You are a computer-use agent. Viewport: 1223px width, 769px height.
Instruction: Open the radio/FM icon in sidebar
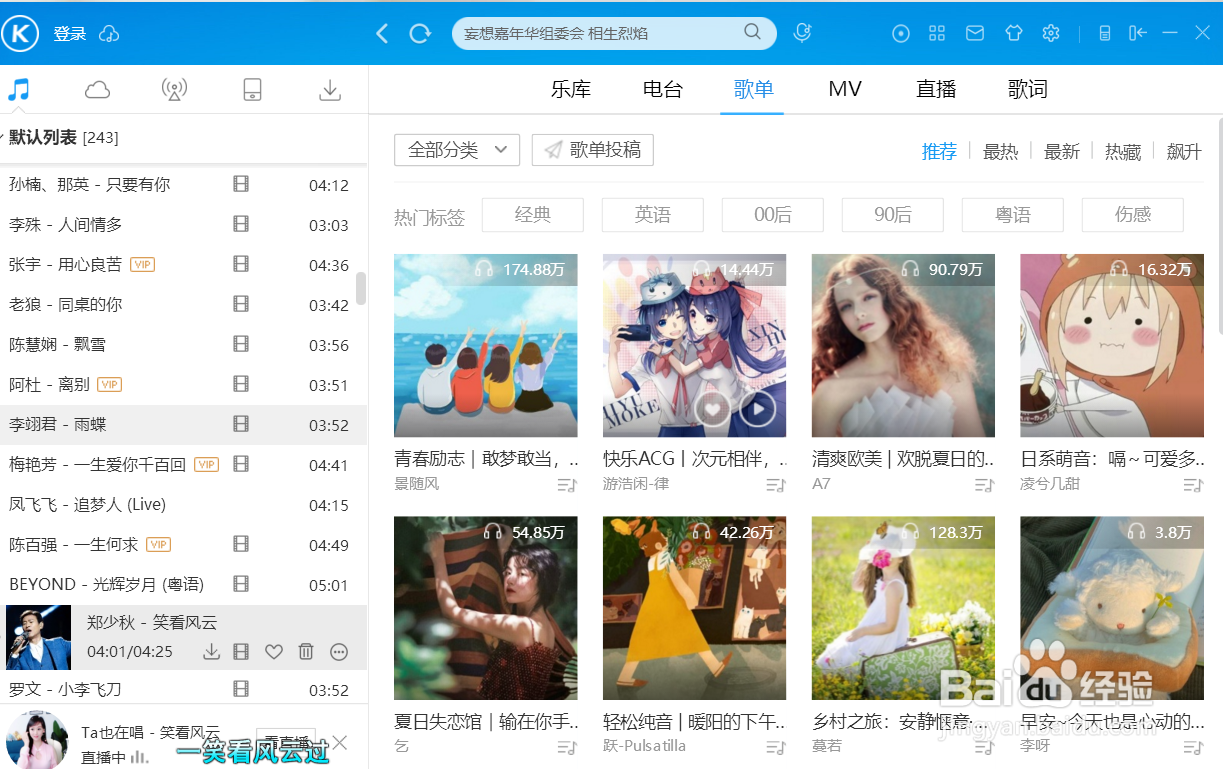(174, 89)
